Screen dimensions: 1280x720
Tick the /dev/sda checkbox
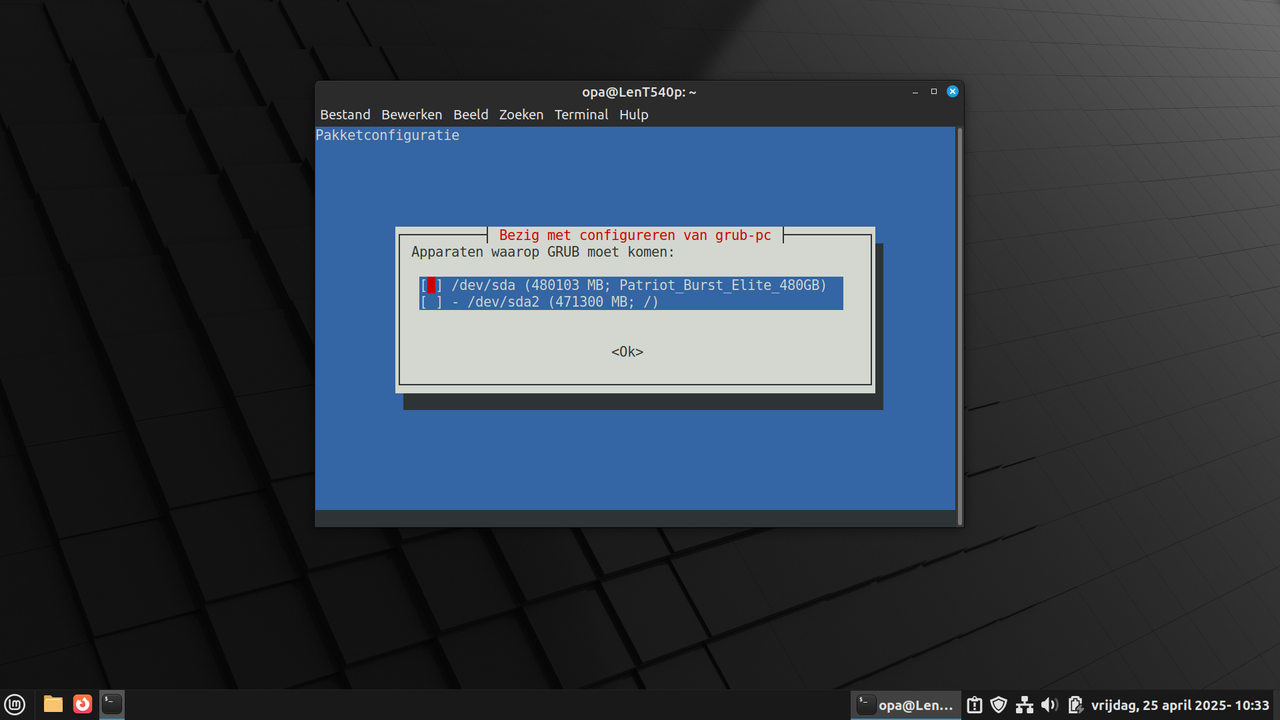point(431,286)
